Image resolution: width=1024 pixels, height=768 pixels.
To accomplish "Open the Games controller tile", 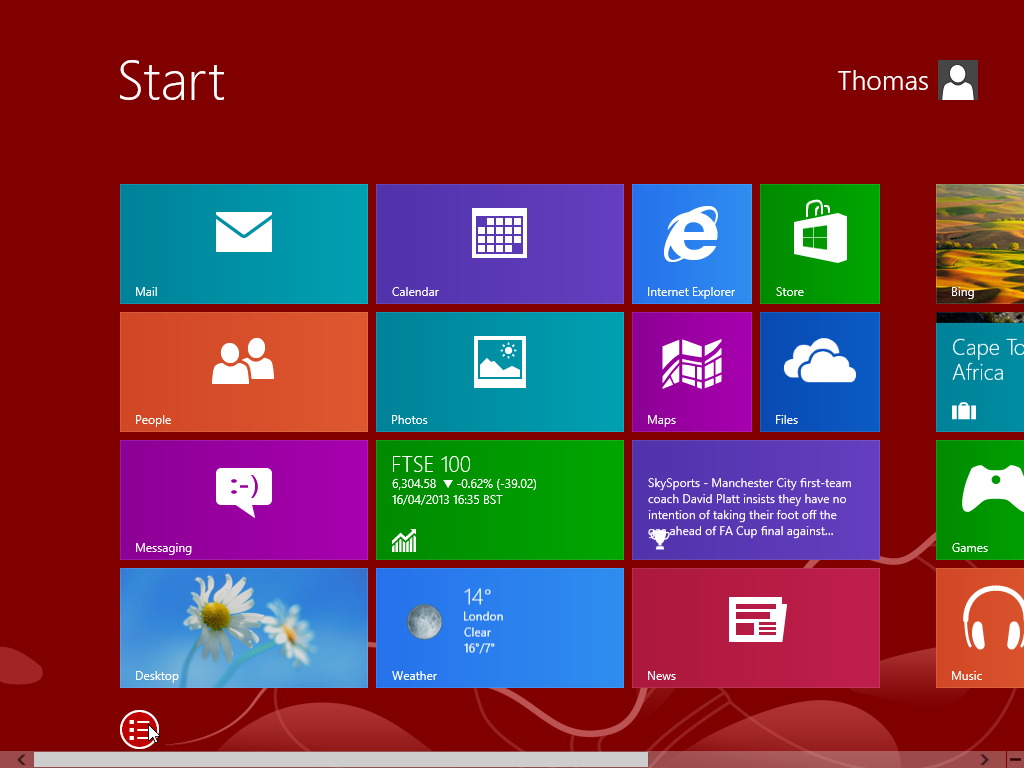I will (x=980, y=500).
